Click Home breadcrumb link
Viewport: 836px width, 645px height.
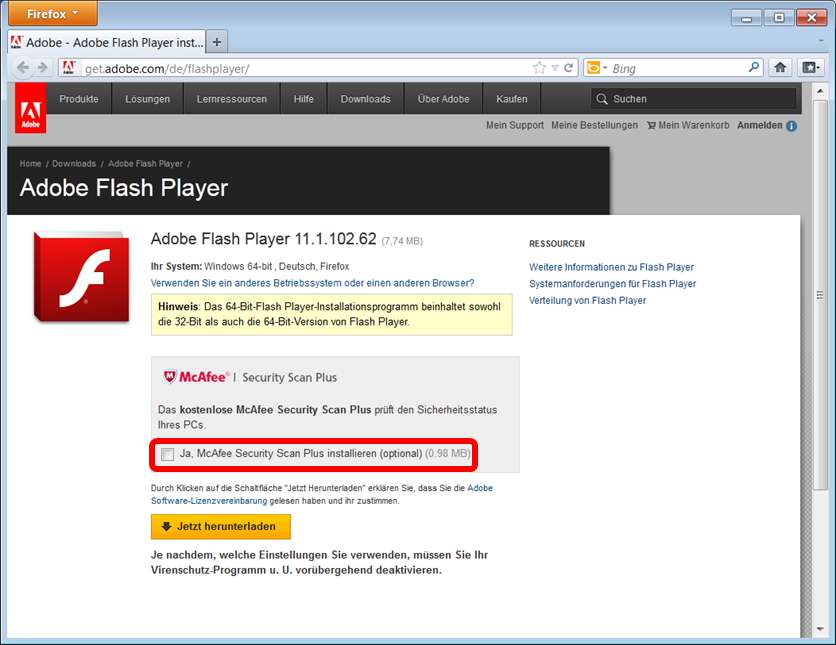[x=30, y=164]
